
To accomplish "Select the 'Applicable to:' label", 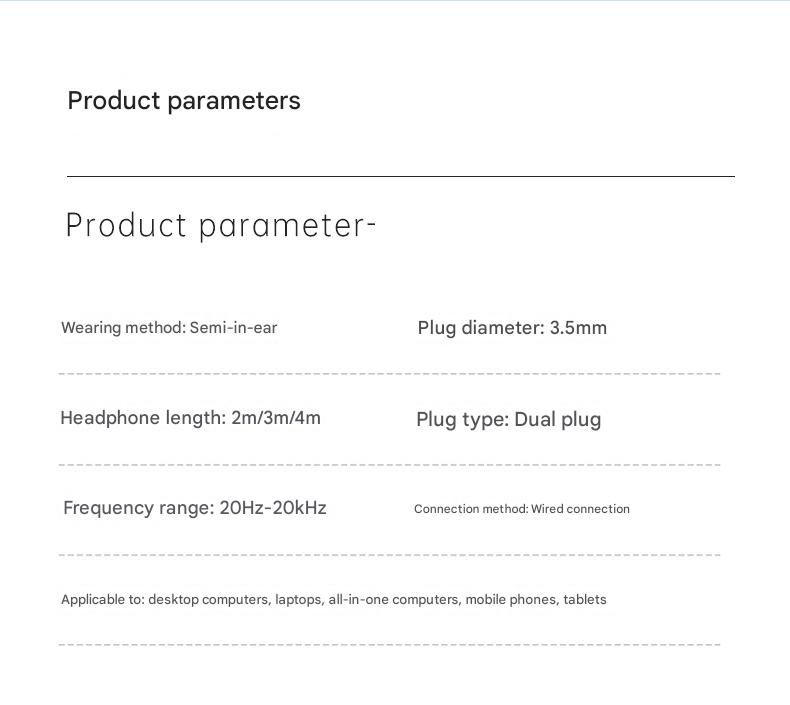I will [x=102, y=600].
